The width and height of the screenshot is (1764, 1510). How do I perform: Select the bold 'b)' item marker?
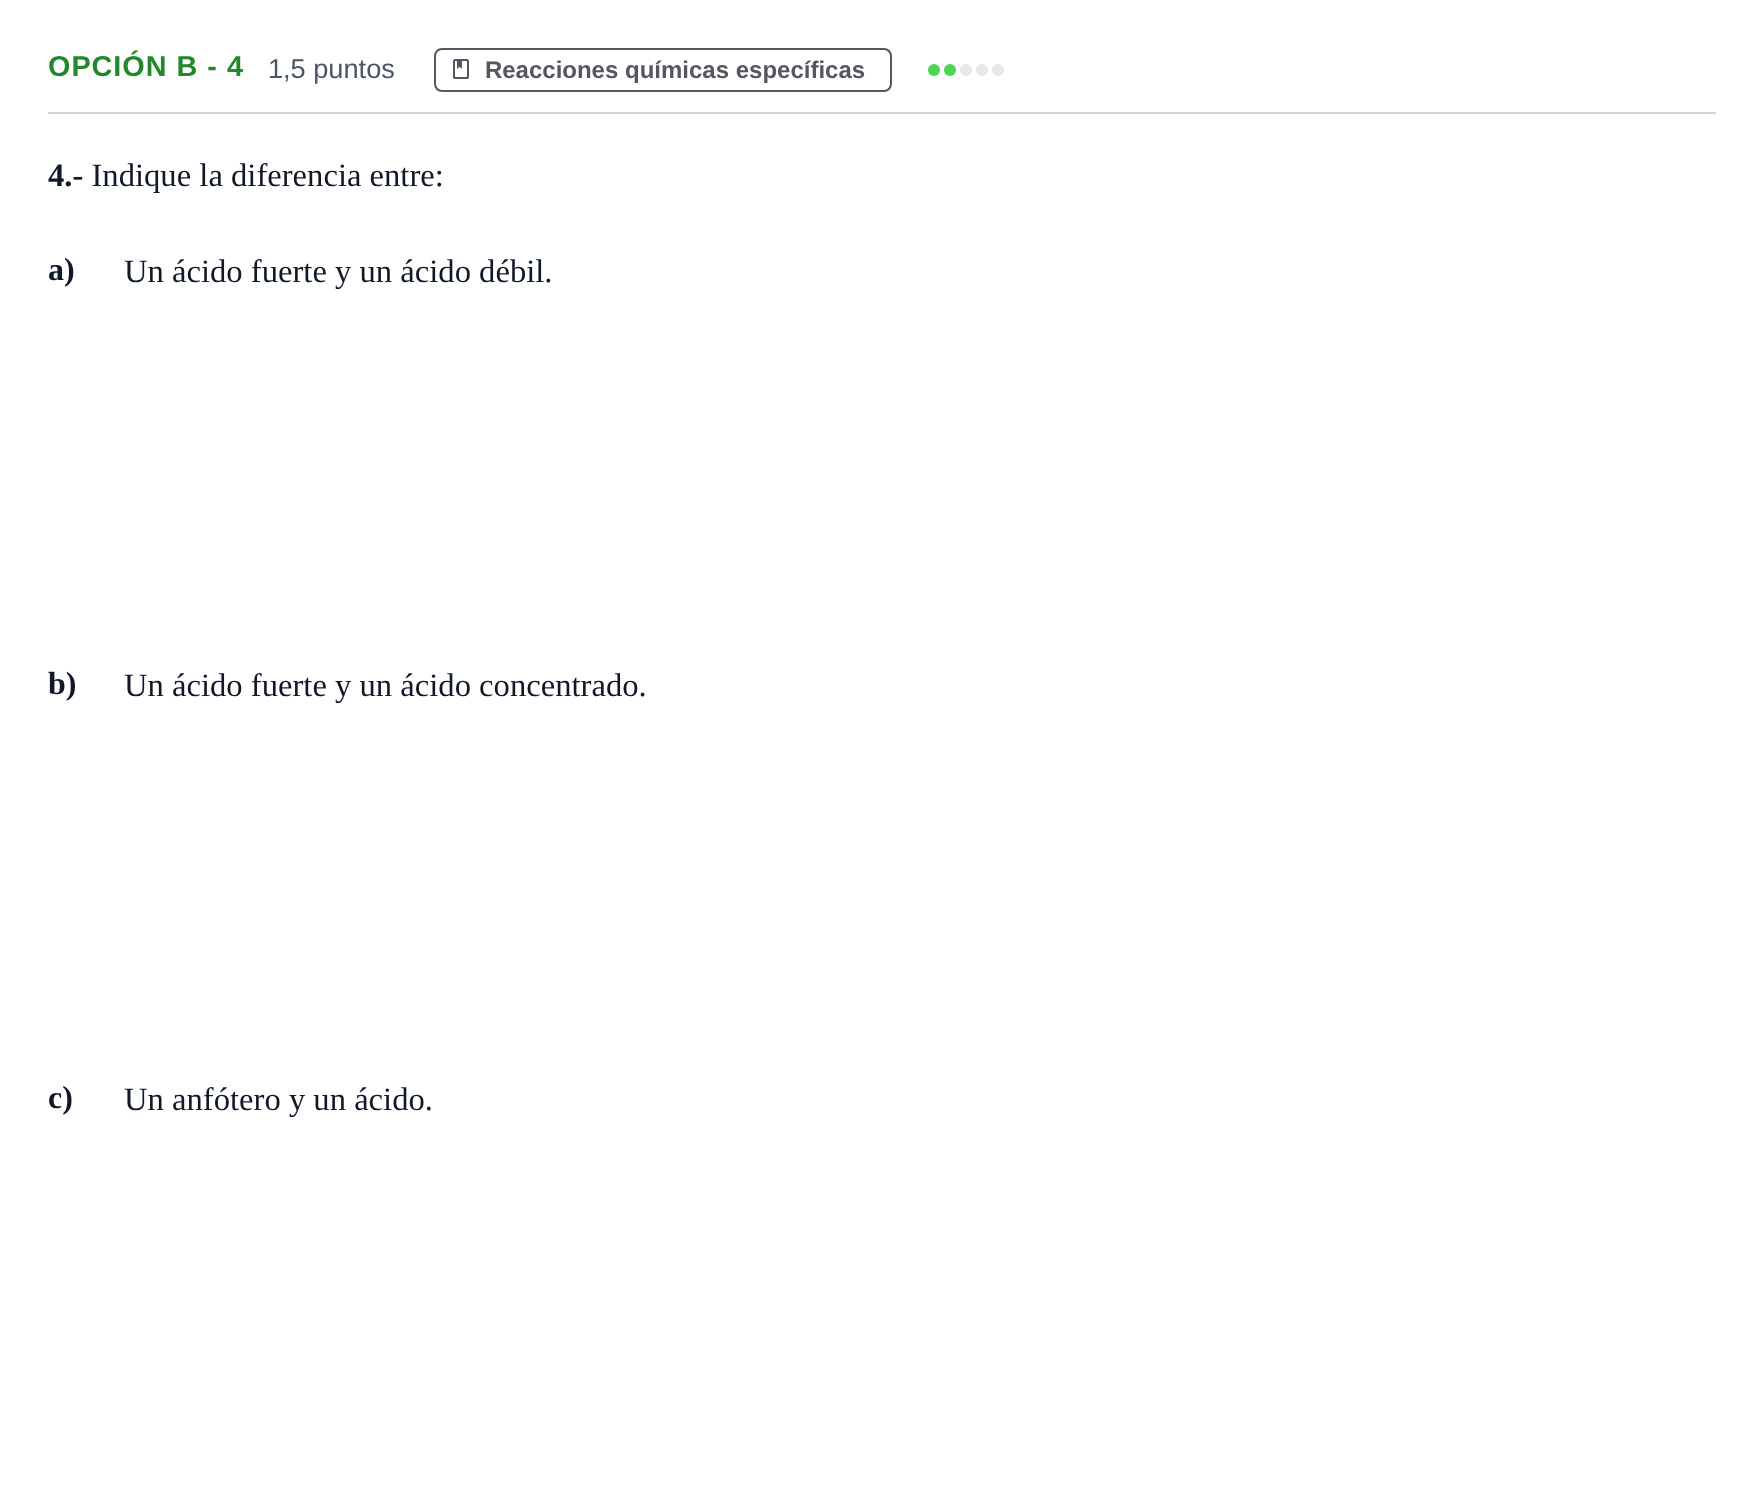(x=62, y=684)
